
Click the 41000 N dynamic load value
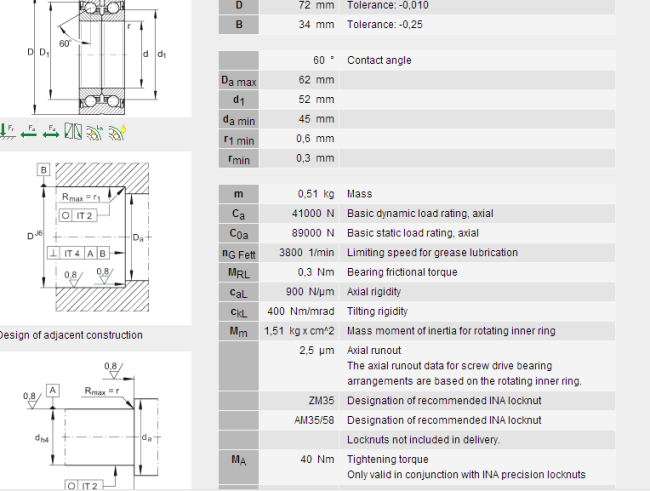coord(313,214)
